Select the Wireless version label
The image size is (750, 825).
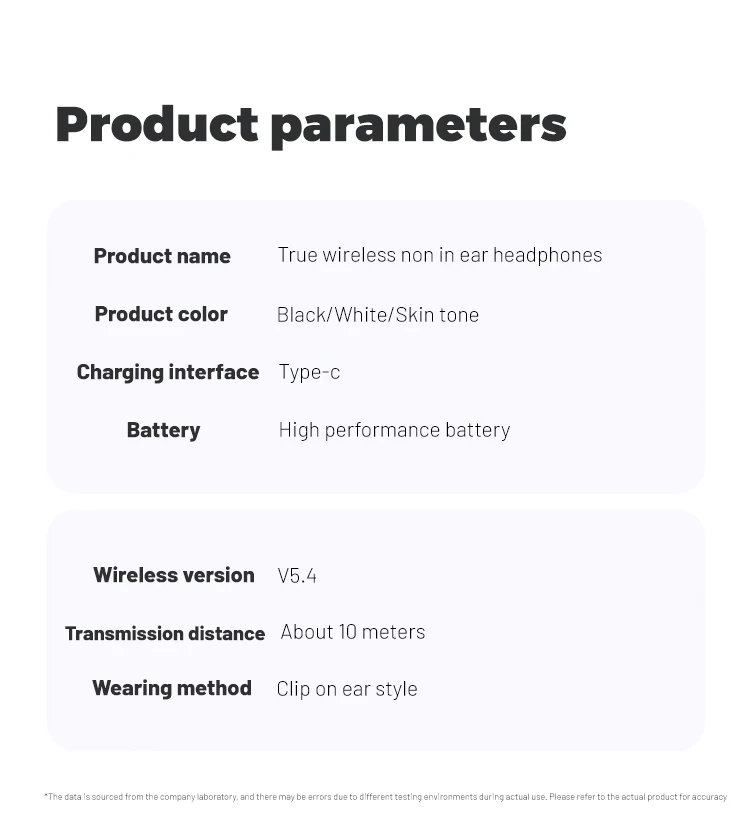tap(174, 575)
